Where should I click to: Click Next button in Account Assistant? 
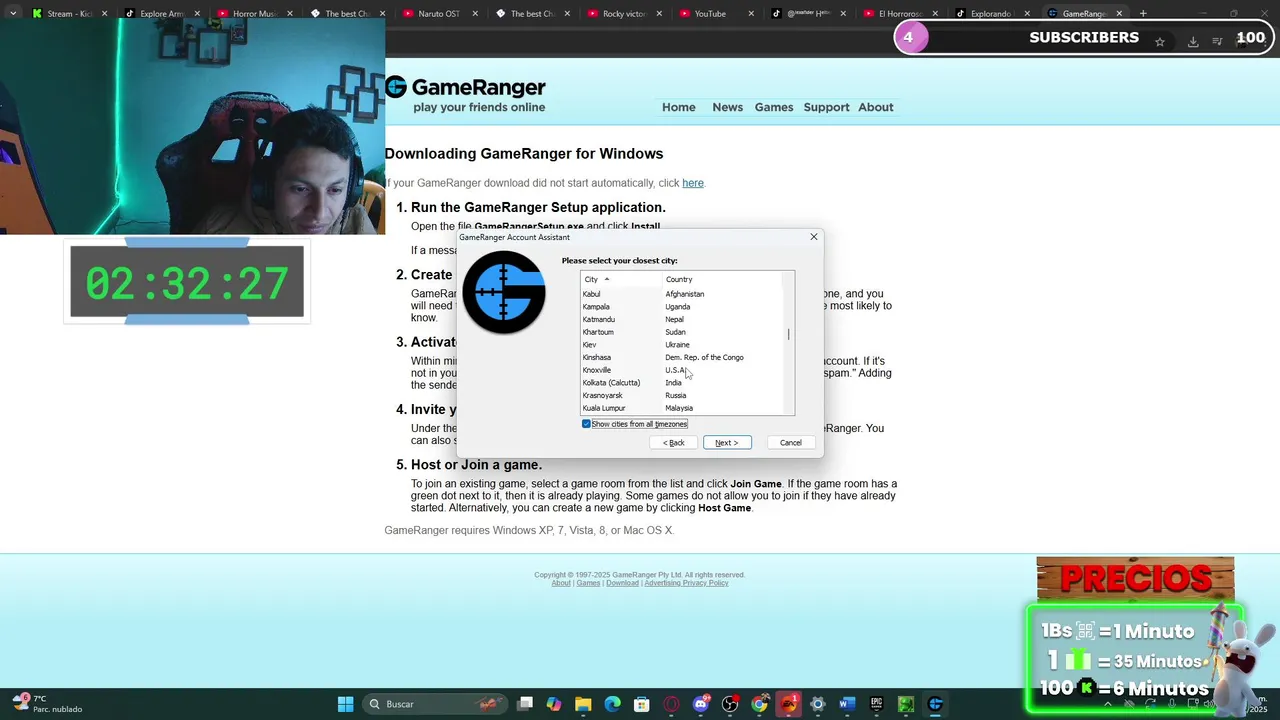pyautogui.click(x=727, y=442)
